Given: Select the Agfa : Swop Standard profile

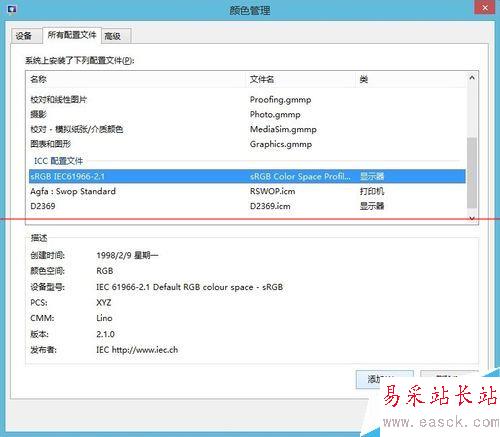Looking at the screenshot, I should (x=247, y=191).
